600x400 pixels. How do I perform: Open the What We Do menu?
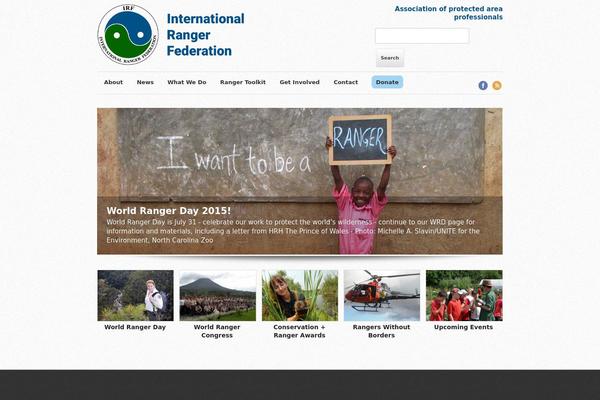[187, 82]
